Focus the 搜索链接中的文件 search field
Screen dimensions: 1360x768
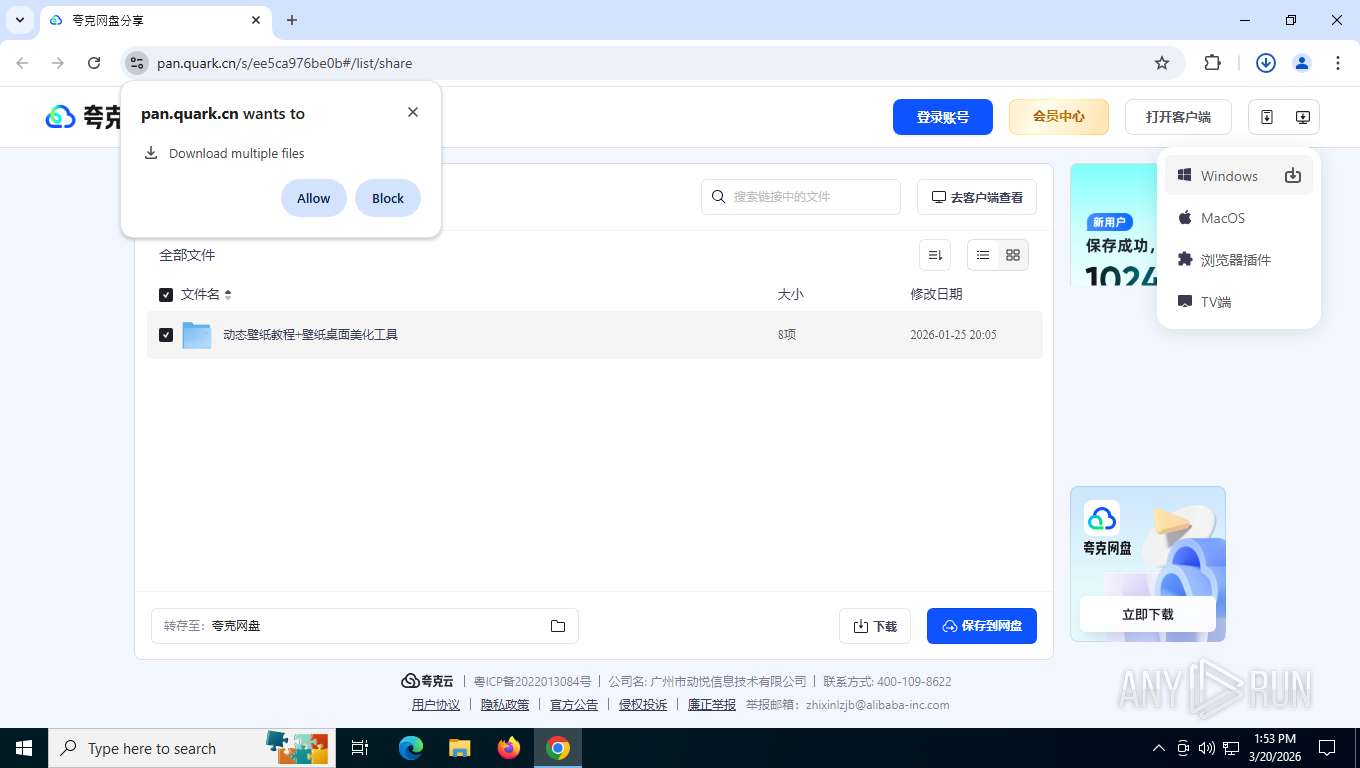801,197
